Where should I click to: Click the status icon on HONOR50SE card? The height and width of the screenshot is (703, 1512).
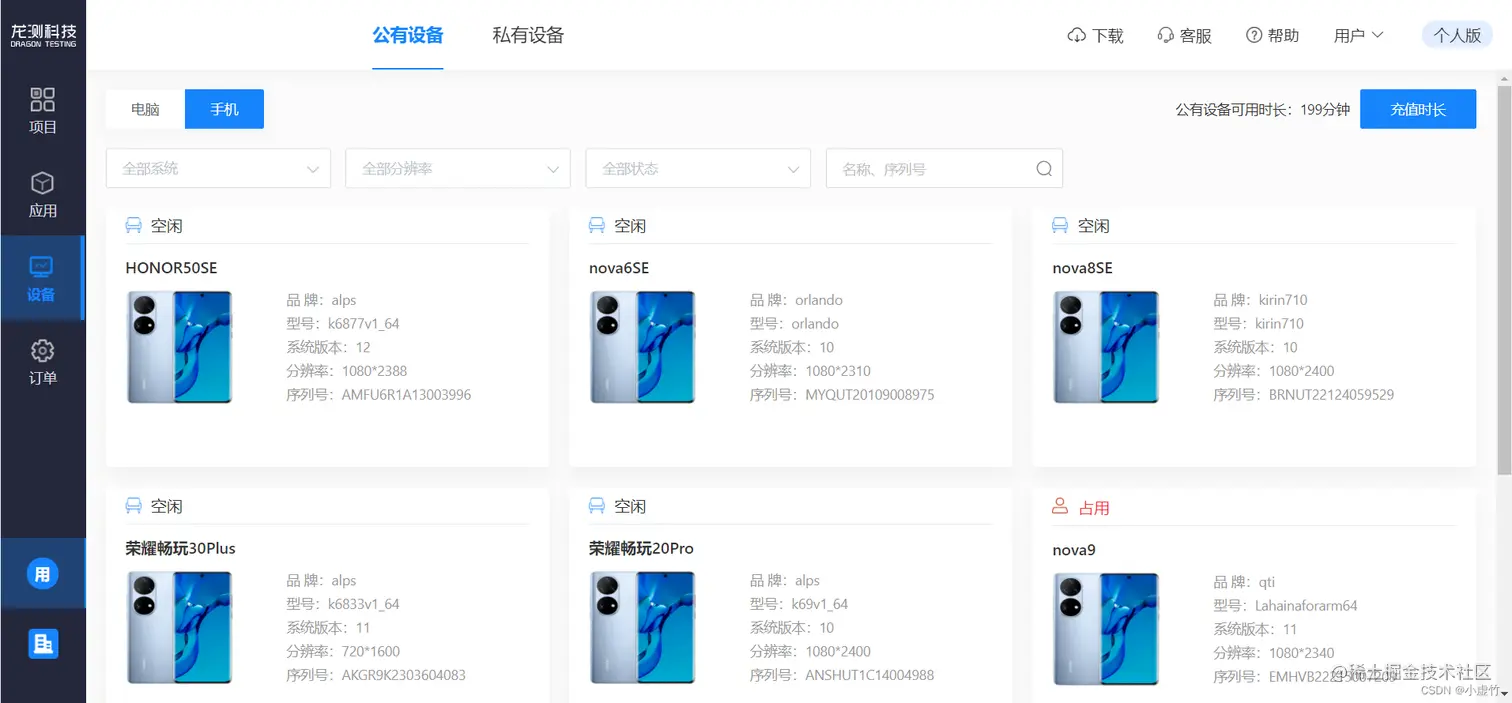pos(133,226)
